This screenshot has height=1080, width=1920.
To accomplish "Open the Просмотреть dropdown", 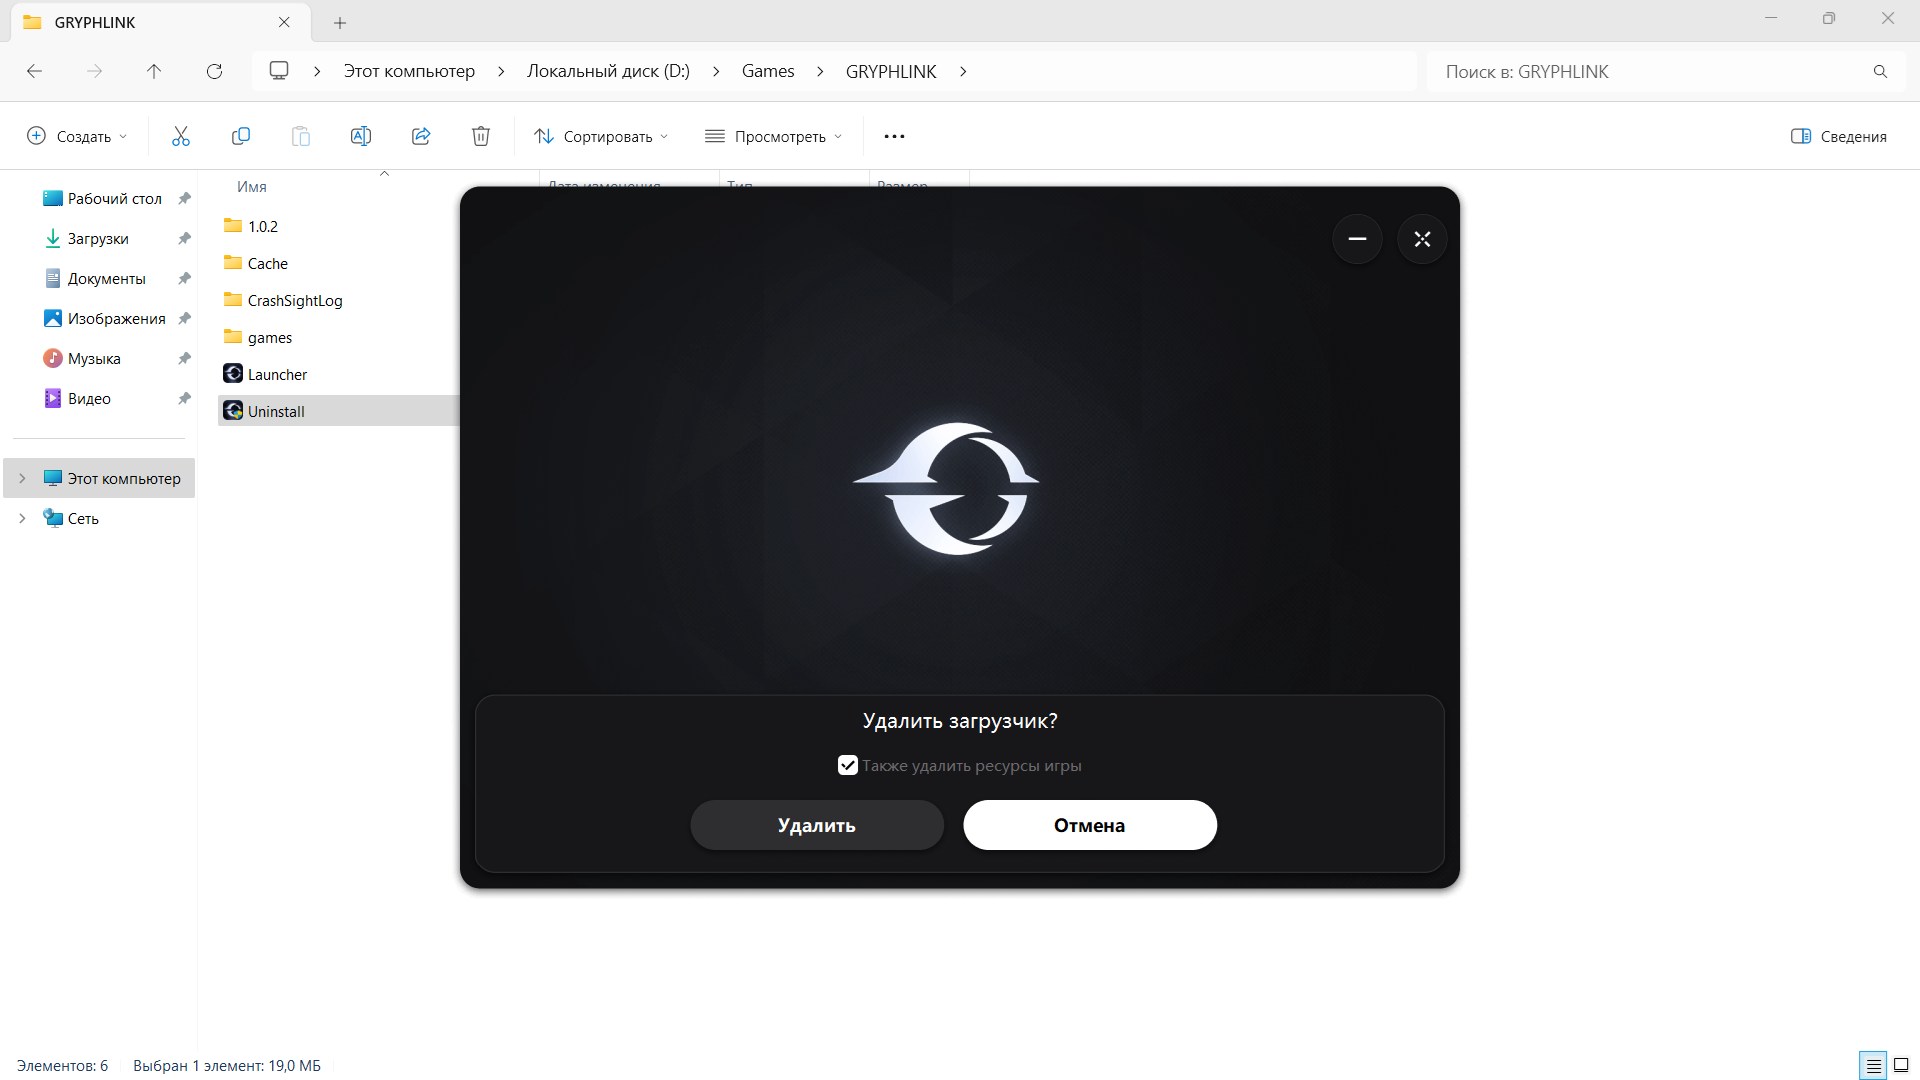I will (x=774, y=136).
